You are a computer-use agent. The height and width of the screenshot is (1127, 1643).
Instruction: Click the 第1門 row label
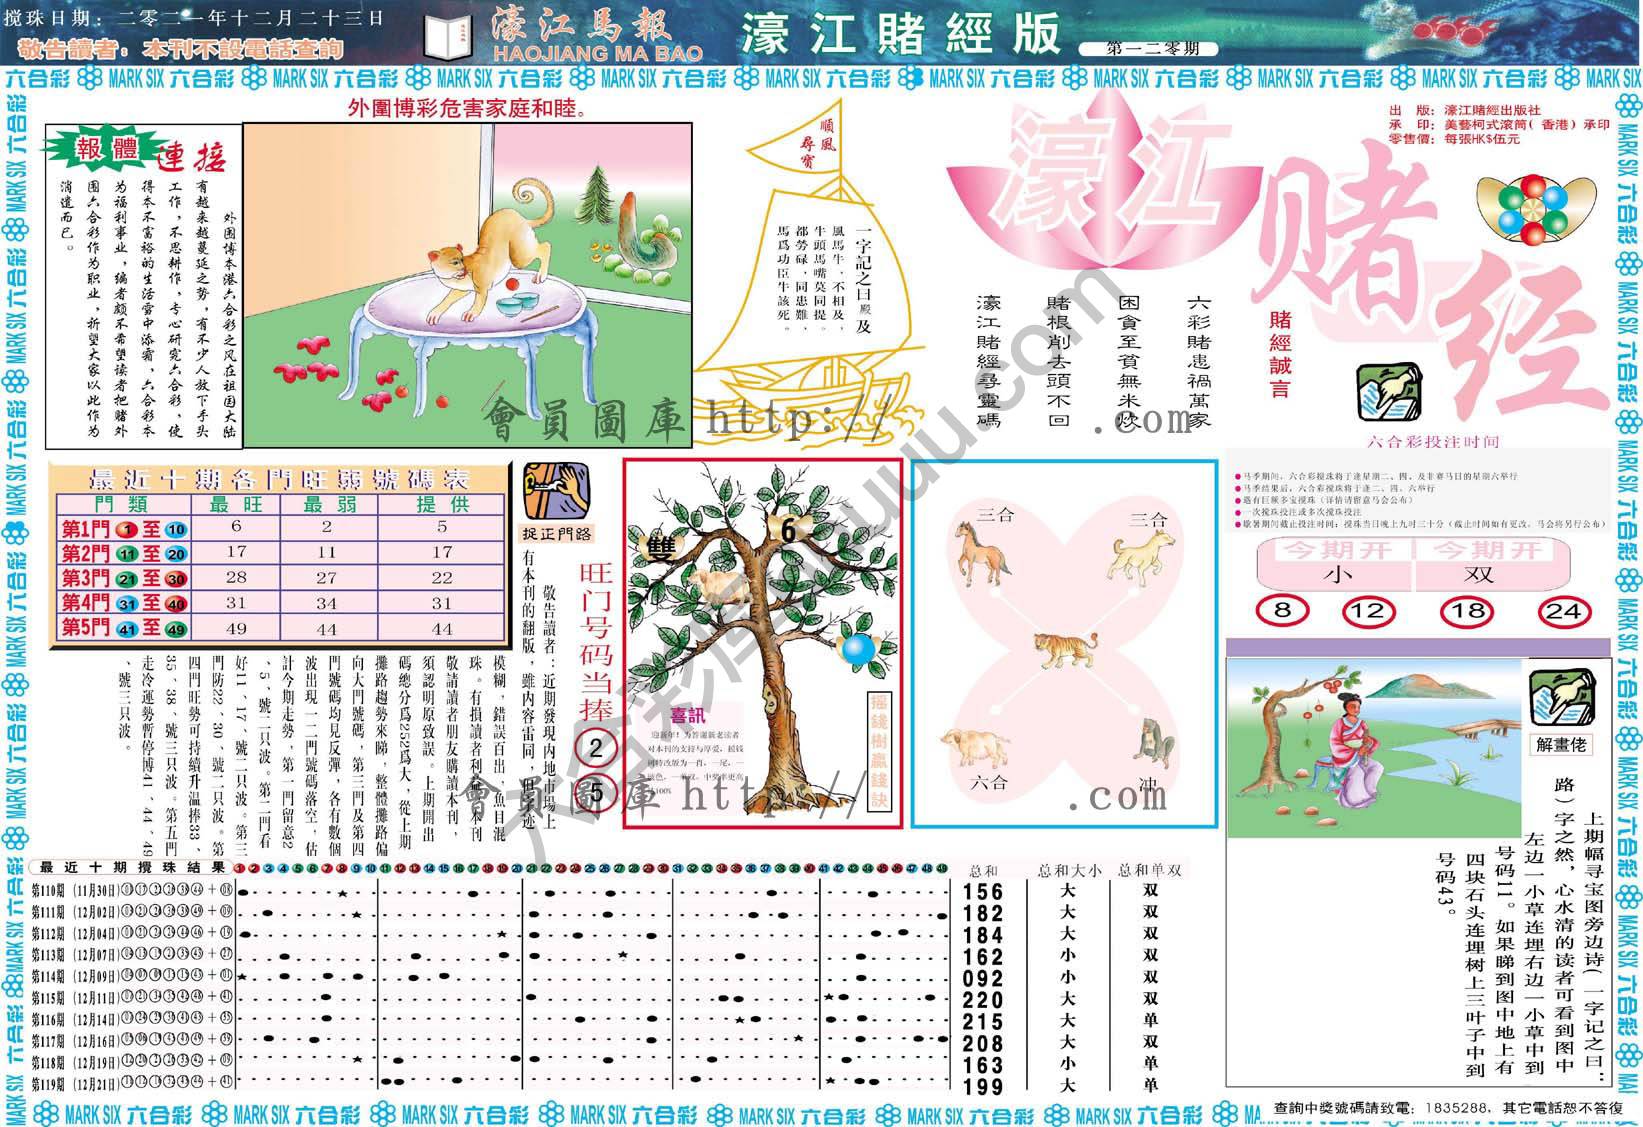(124, 529)
